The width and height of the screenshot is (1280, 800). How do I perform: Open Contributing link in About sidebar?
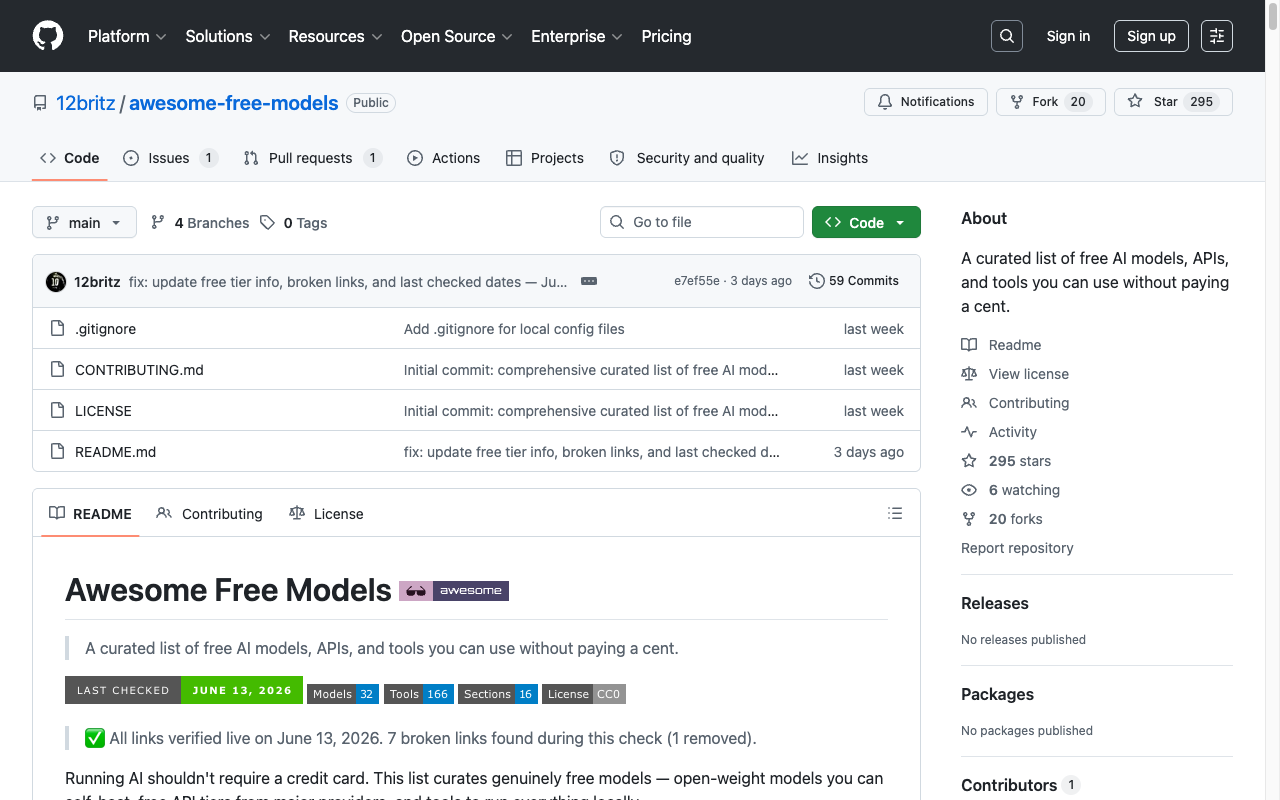point(1015,403)
